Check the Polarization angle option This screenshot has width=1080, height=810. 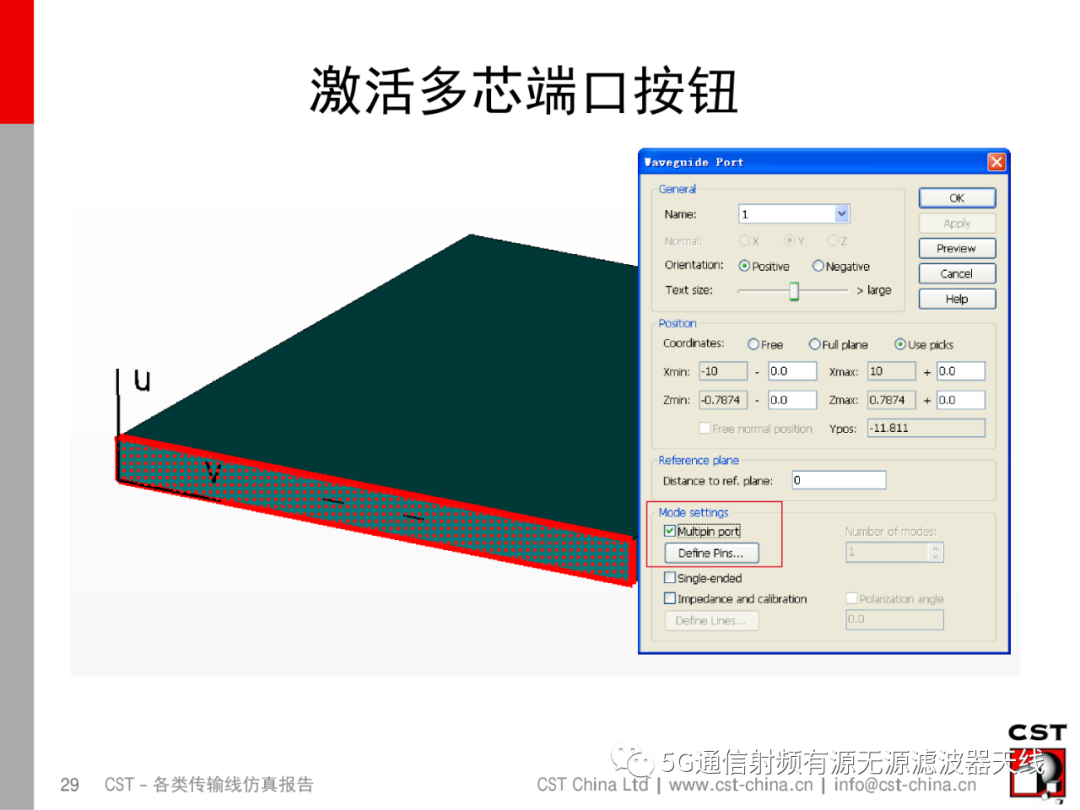pos(850,598)
